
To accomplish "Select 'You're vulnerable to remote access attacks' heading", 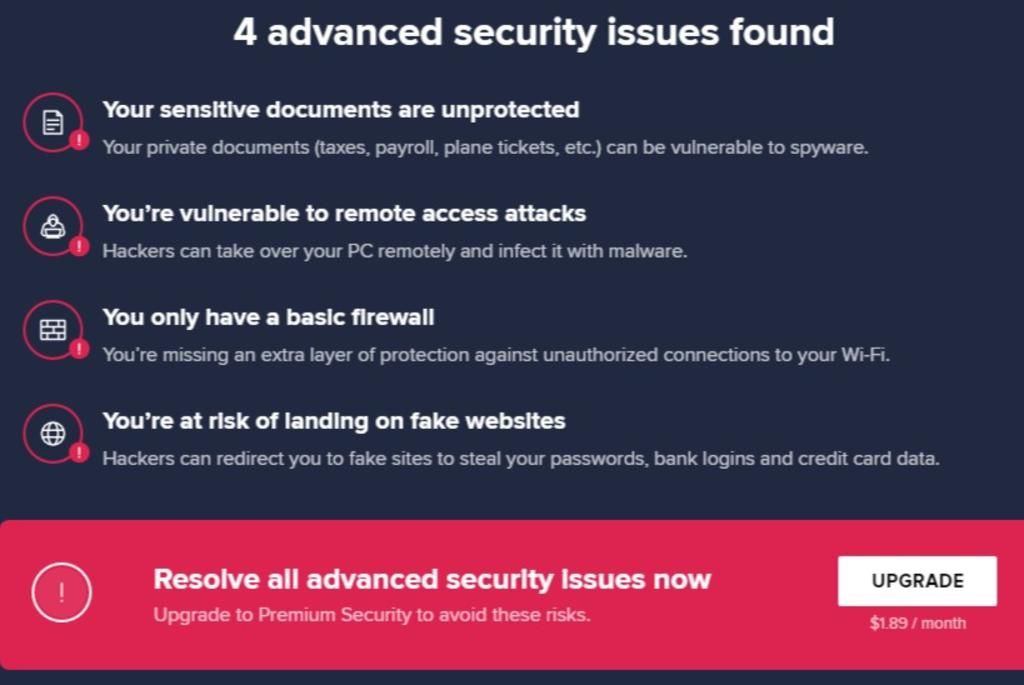I will click(x=344, y=214).
